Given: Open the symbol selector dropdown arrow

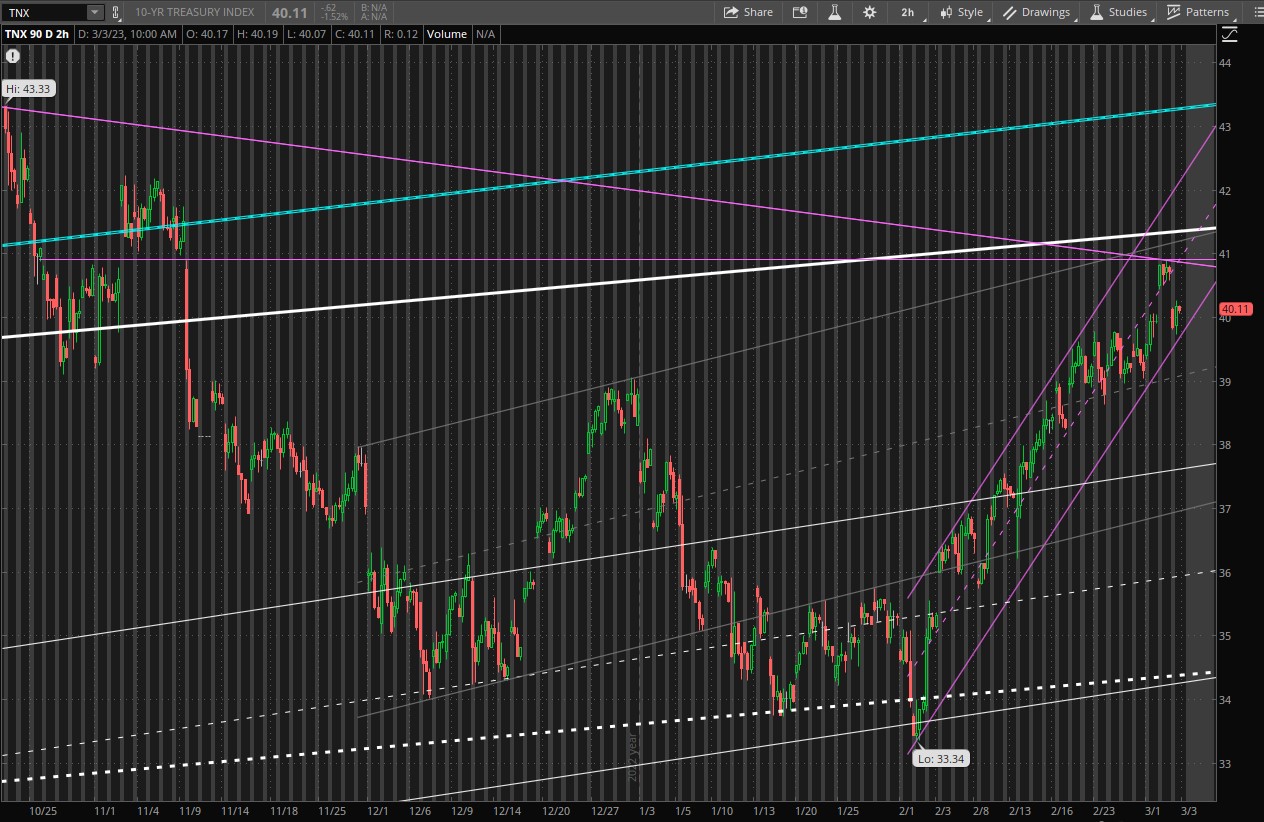Looking at the screenshot, I should pos(94,12).
